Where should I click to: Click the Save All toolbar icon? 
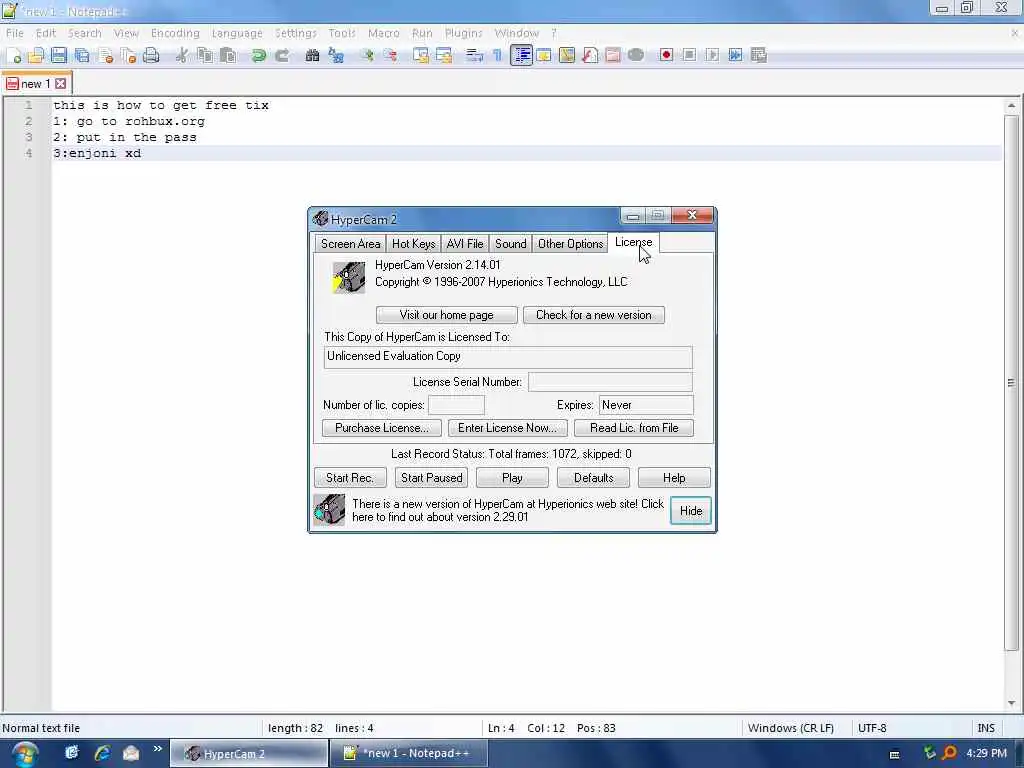pyautogui.click(x=82, y=56)
